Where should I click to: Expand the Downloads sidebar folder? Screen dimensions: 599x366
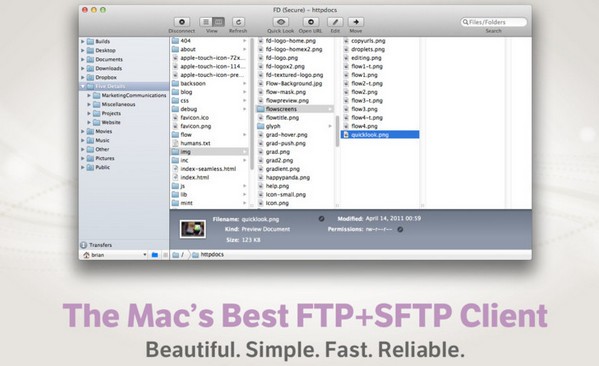(83, 68)
